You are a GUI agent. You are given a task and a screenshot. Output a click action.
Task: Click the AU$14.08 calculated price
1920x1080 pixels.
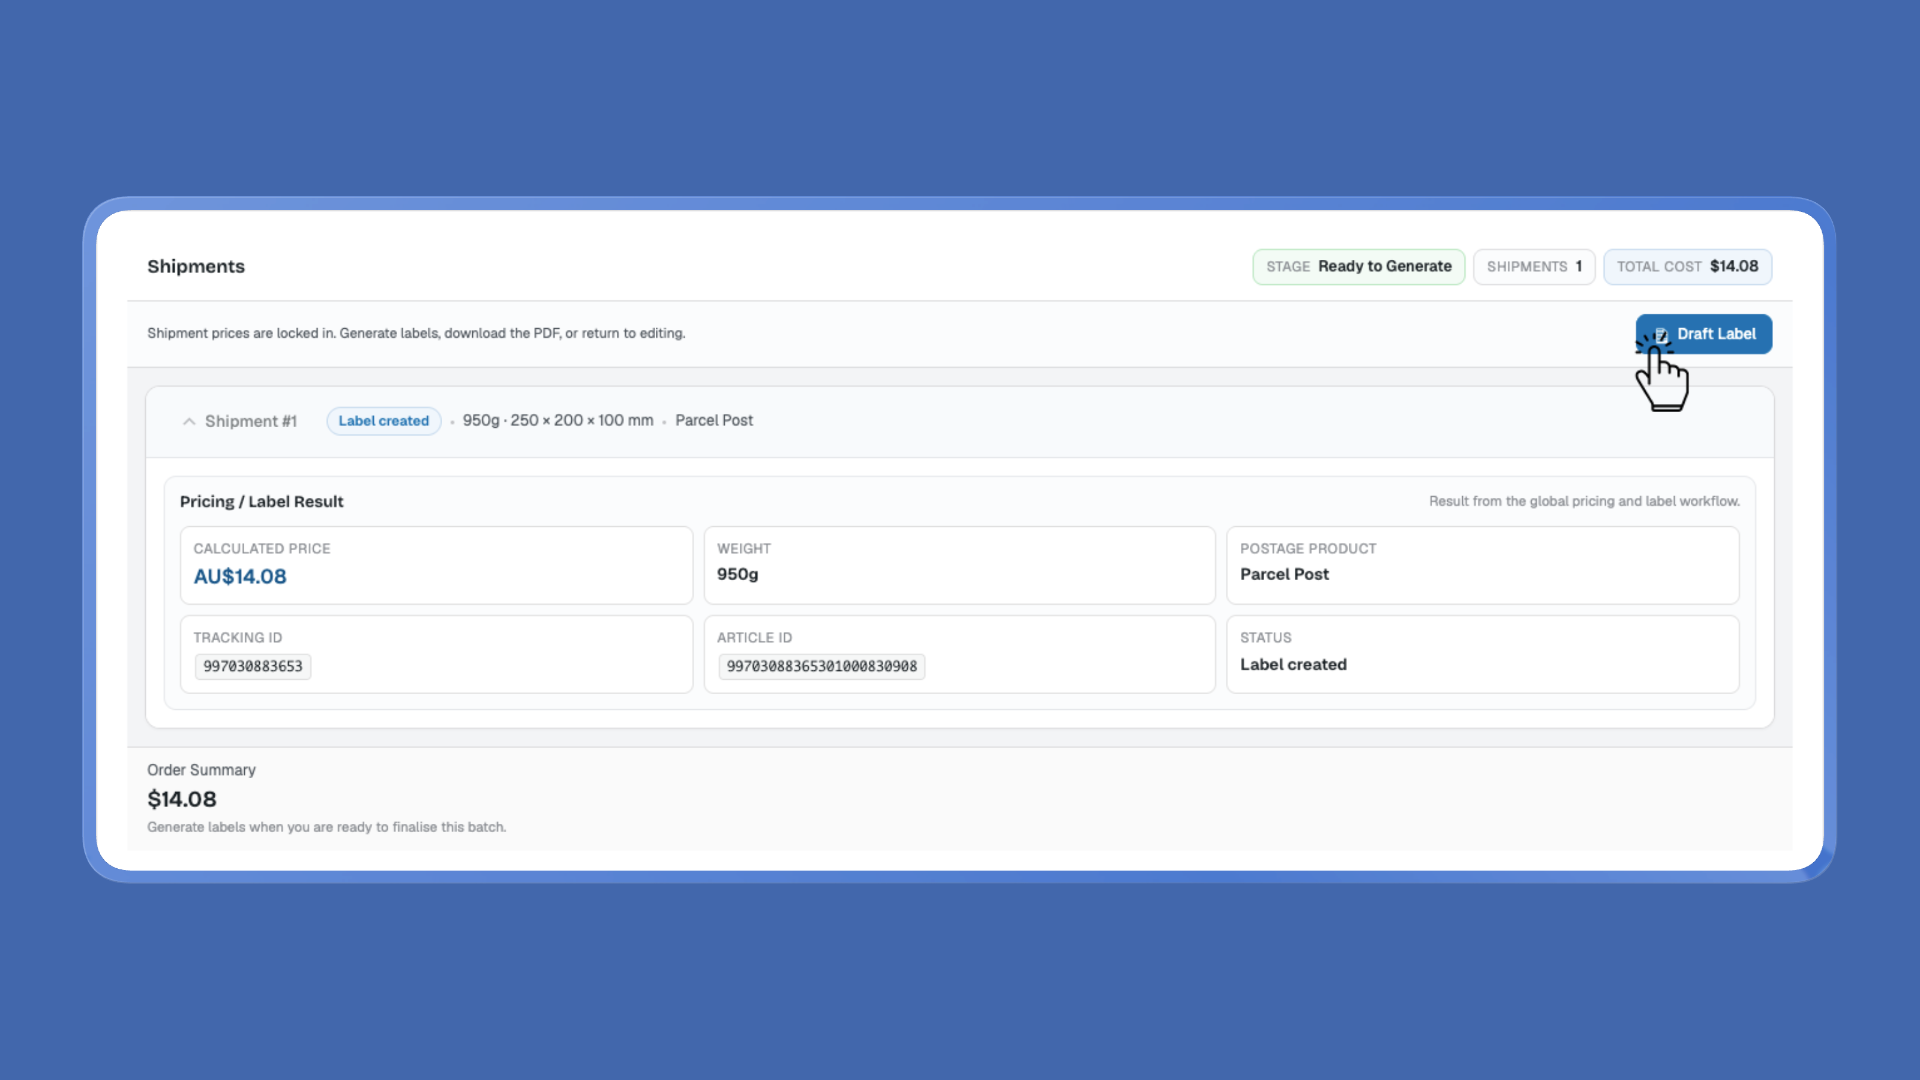click(240, 577)
